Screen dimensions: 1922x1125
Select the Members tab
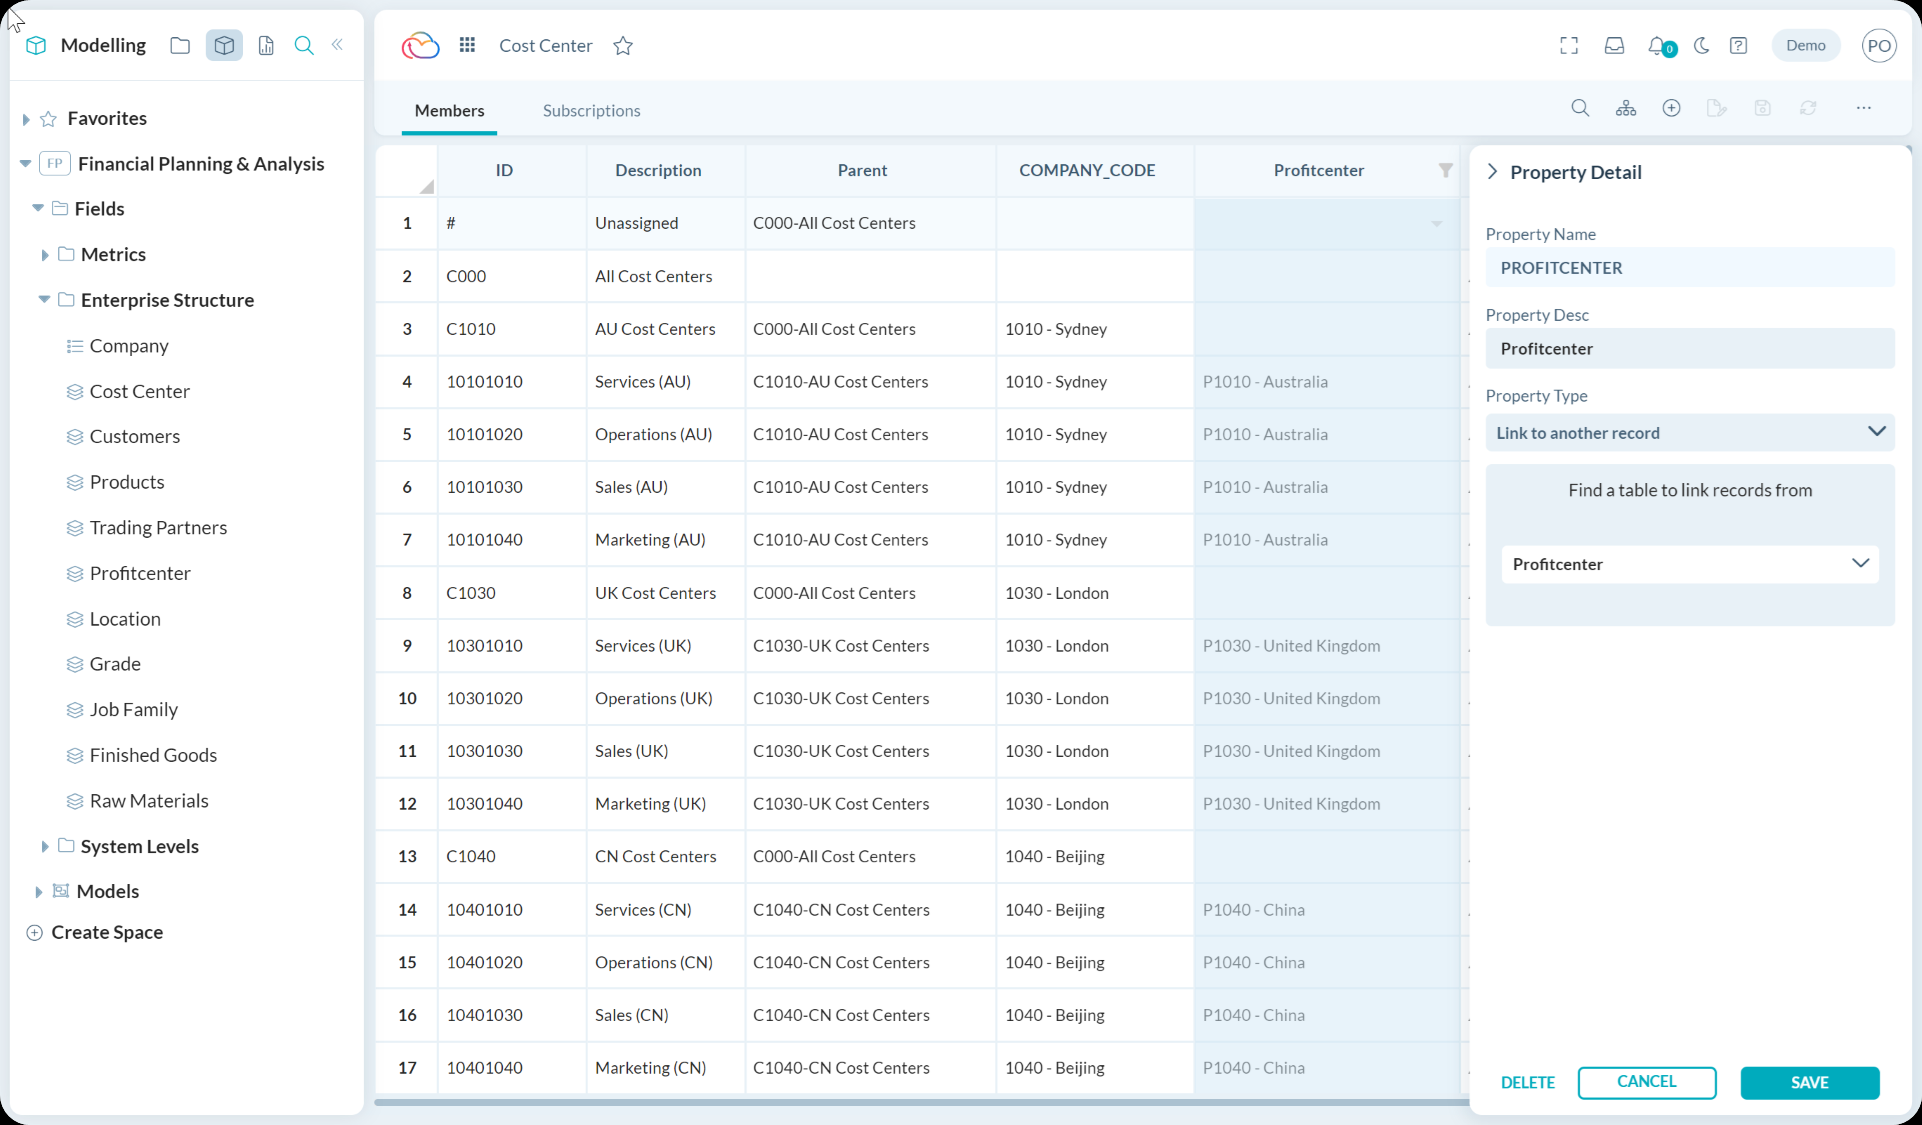point(449,111)
